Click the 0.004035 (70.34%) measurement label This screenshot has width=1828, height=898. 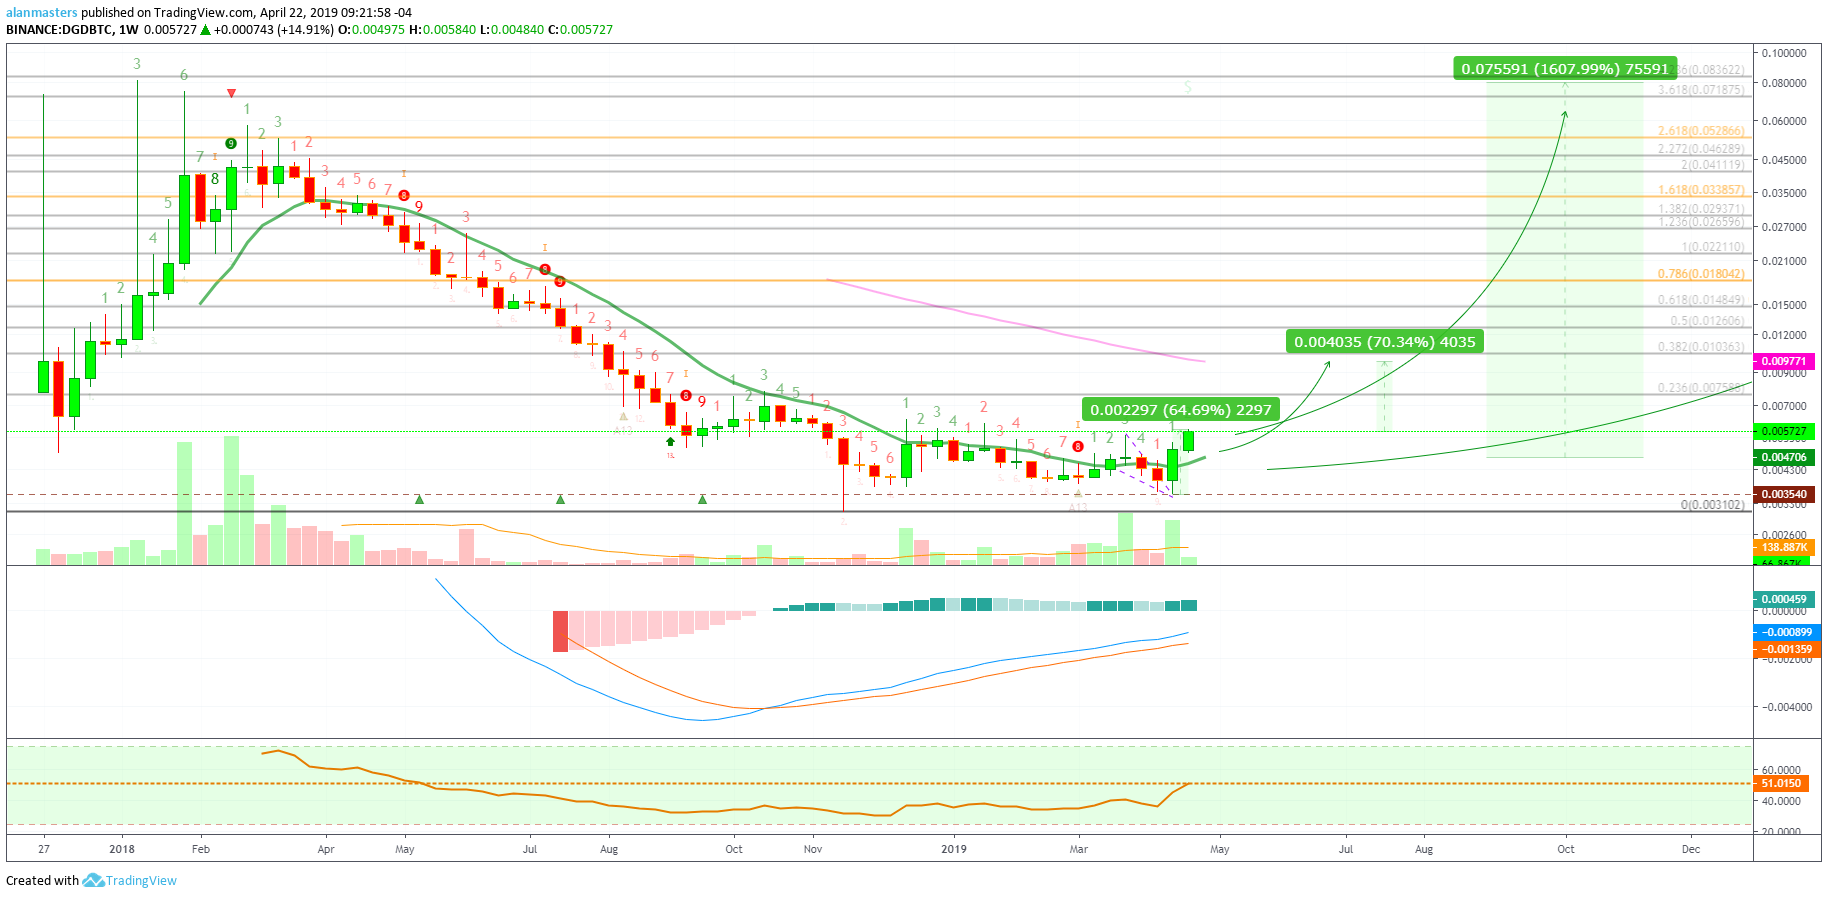(1385, 341)
